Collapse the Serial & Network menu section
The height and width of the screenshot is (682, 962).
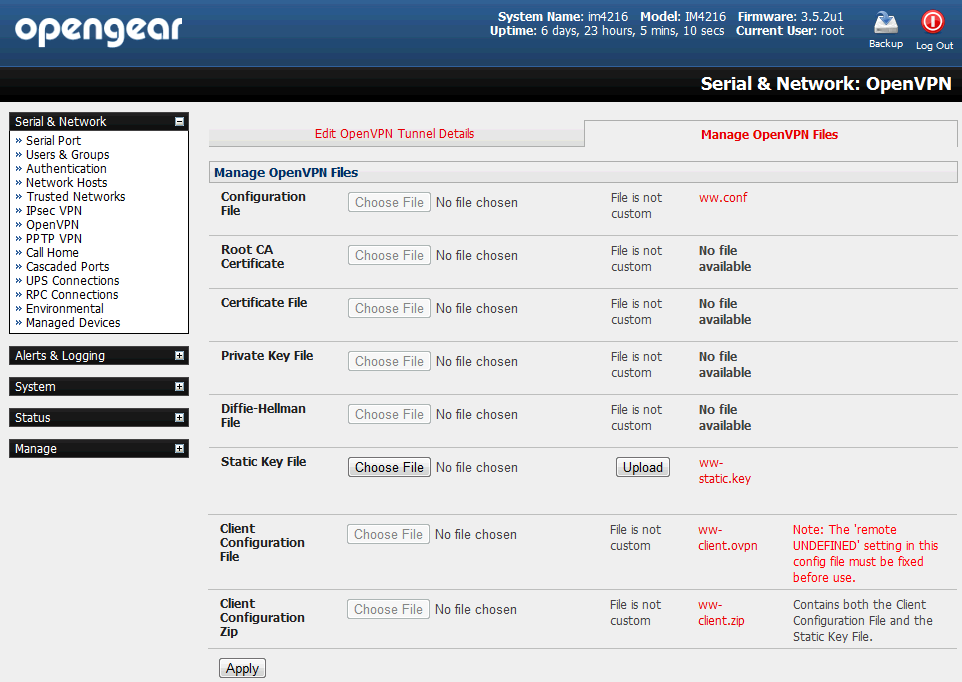click(179, 122)
